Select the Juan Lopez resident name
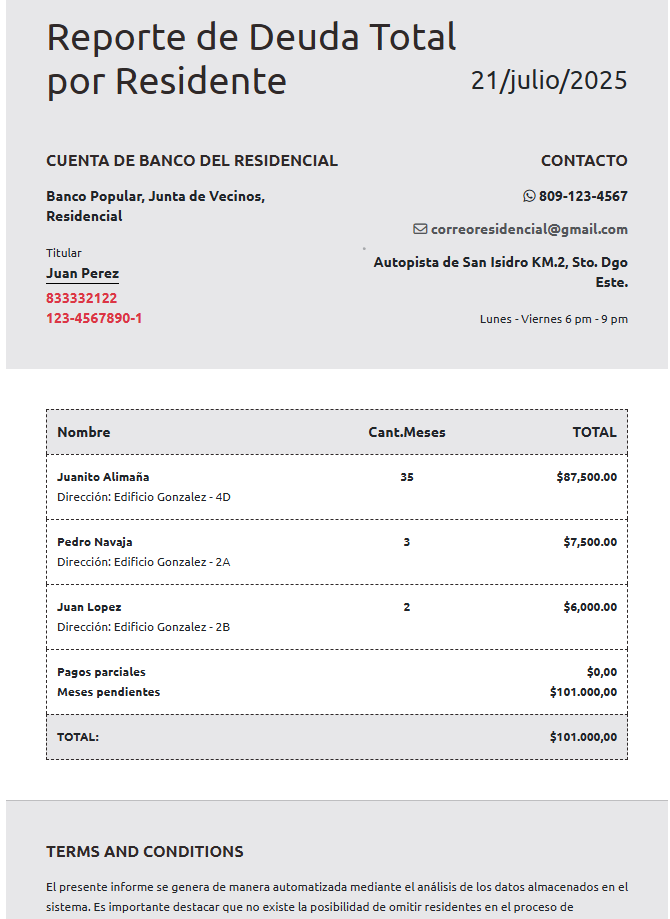 point(89,607)
